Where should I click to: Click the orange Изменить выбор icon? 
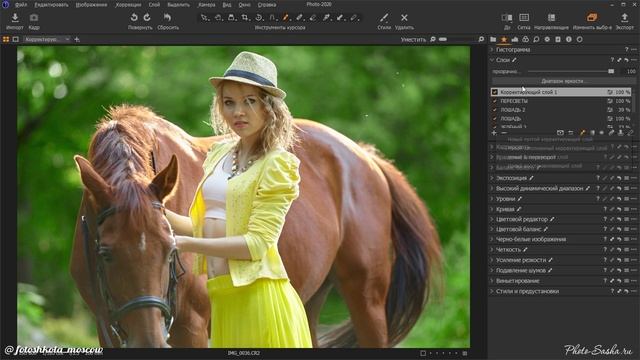(592, 17)
